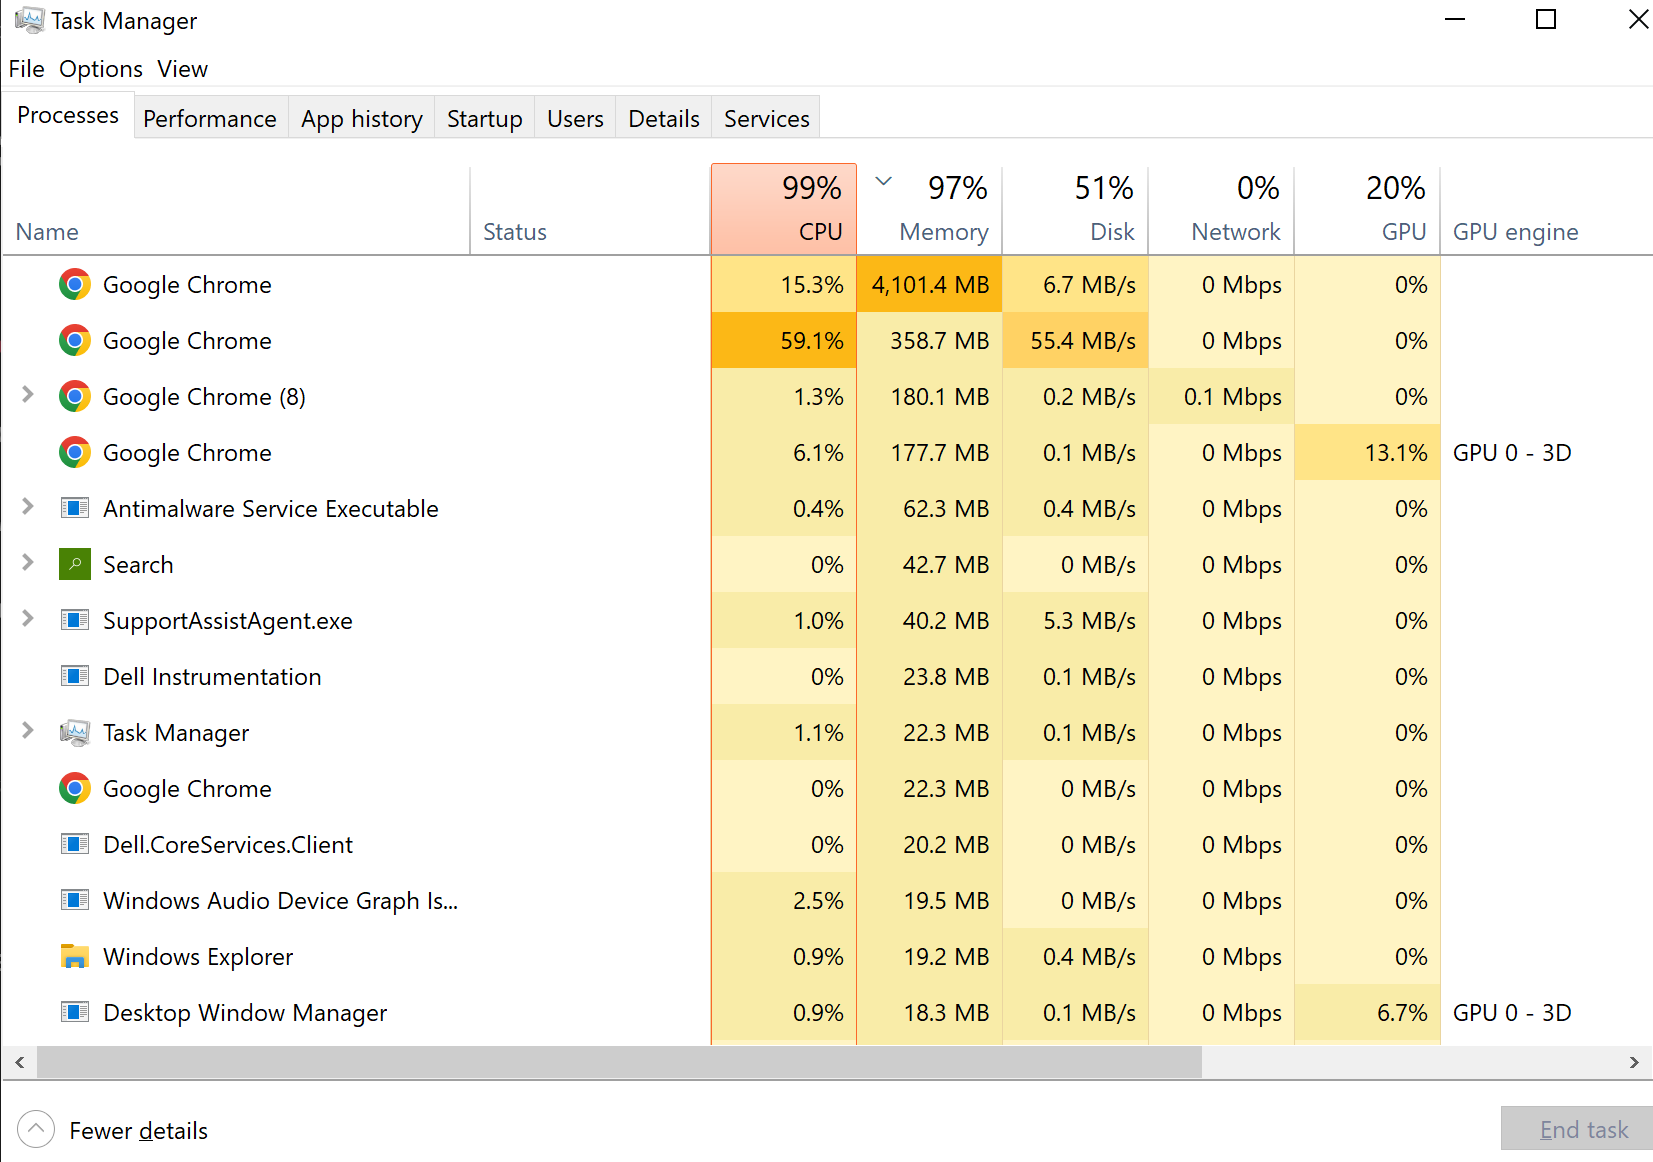The height and width of the screenshot is (1162, 1653).
Task: Click the Desktop Window Manager icon
Action: [x=75, y=1012]
